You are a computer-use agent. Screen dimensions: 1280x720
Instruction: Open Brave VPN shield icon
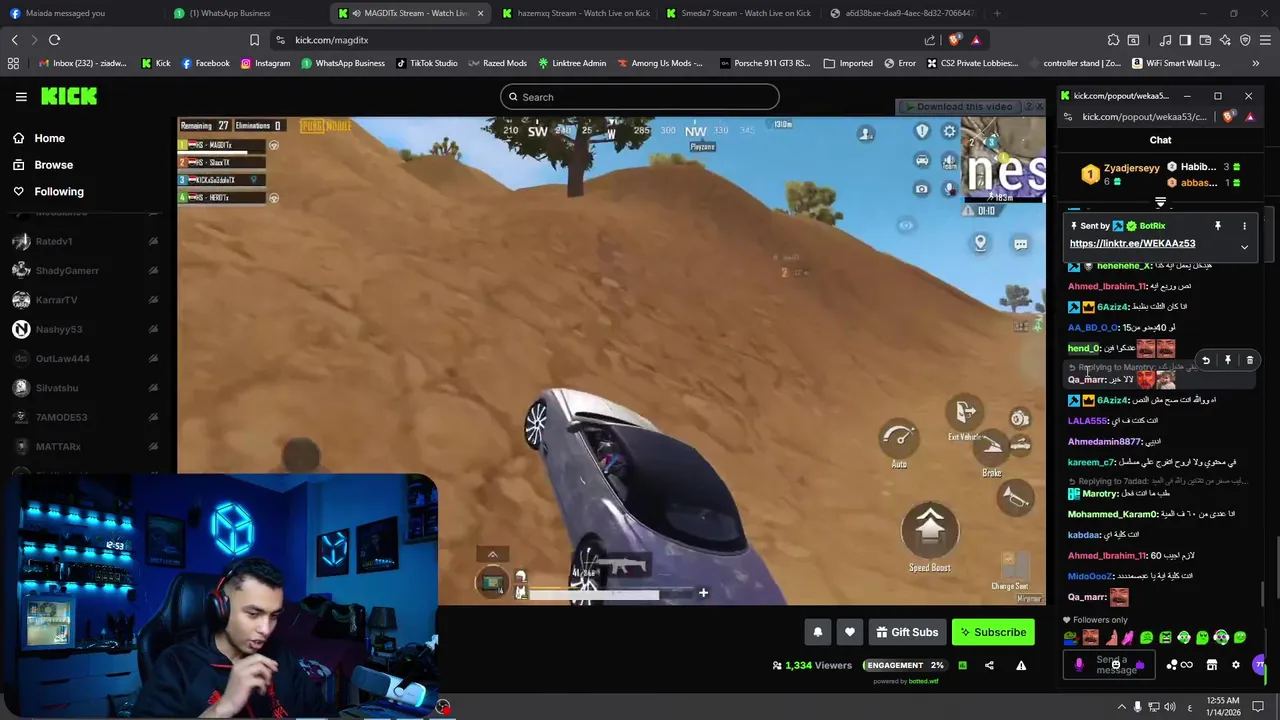pyautogui.click(x=1245, y=40)
